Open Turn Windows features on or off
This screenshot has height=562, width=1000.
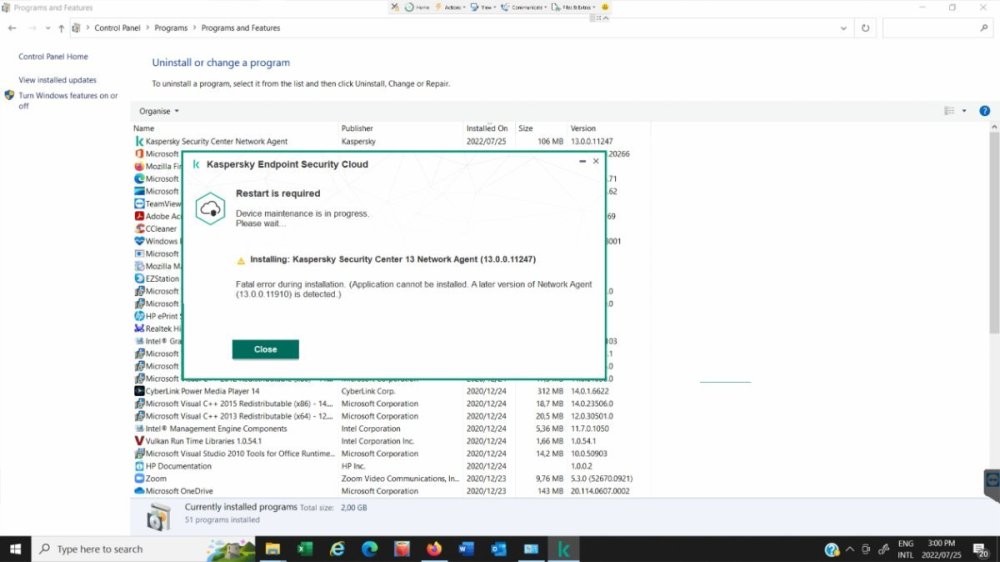[x=68, y=101]
